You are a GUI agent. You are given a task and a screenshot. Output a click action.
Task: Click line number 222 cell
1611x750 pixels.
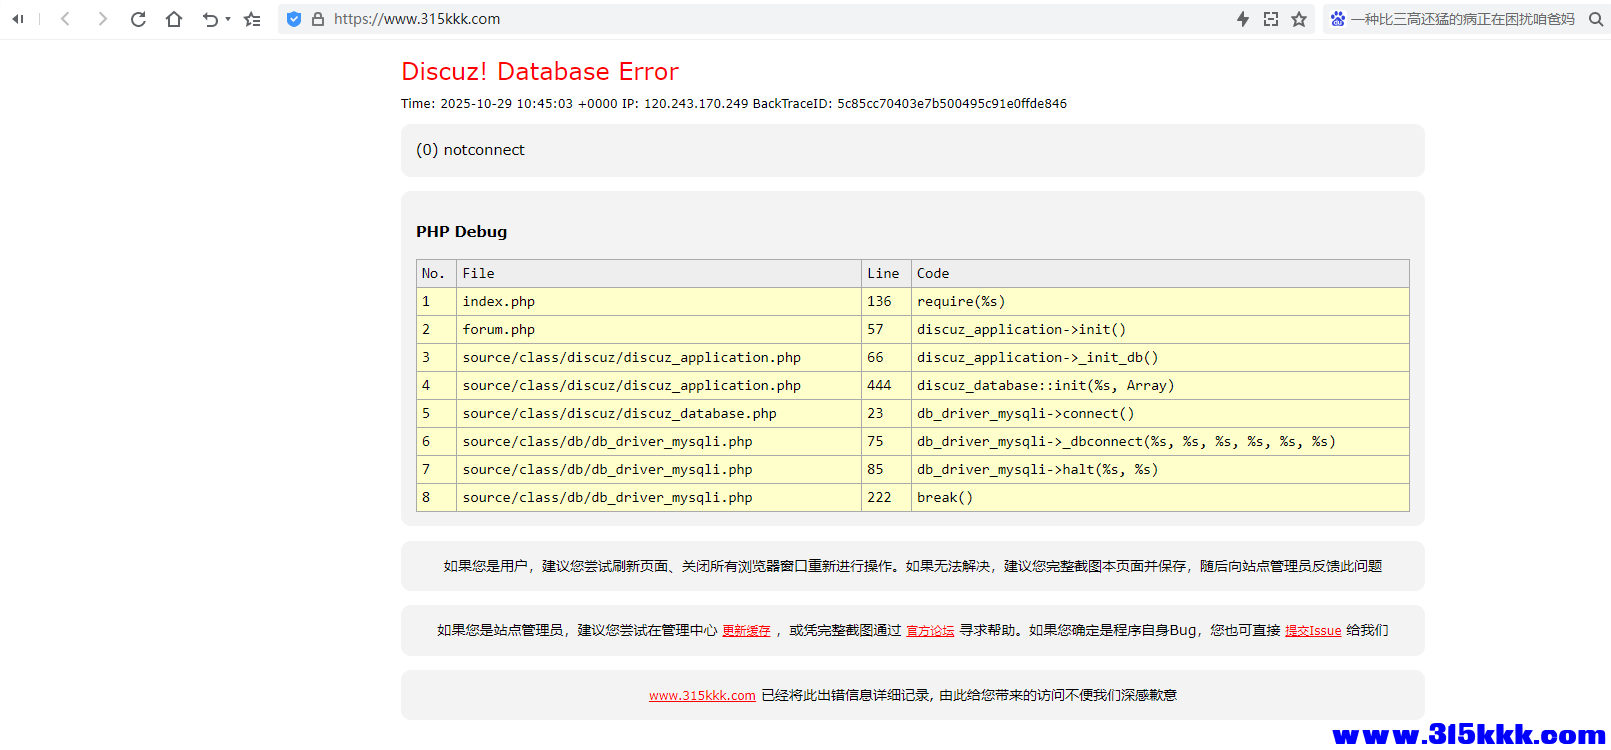[886, 498]
